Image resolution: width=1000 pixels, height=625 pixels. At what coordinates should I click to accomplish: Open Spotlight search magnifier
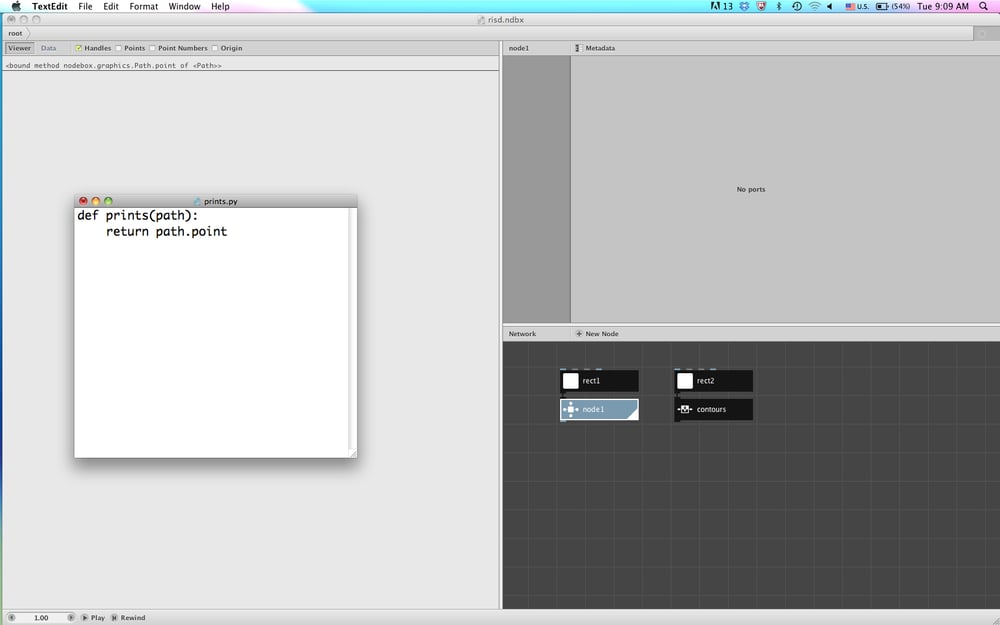click(x=983, y=6)
